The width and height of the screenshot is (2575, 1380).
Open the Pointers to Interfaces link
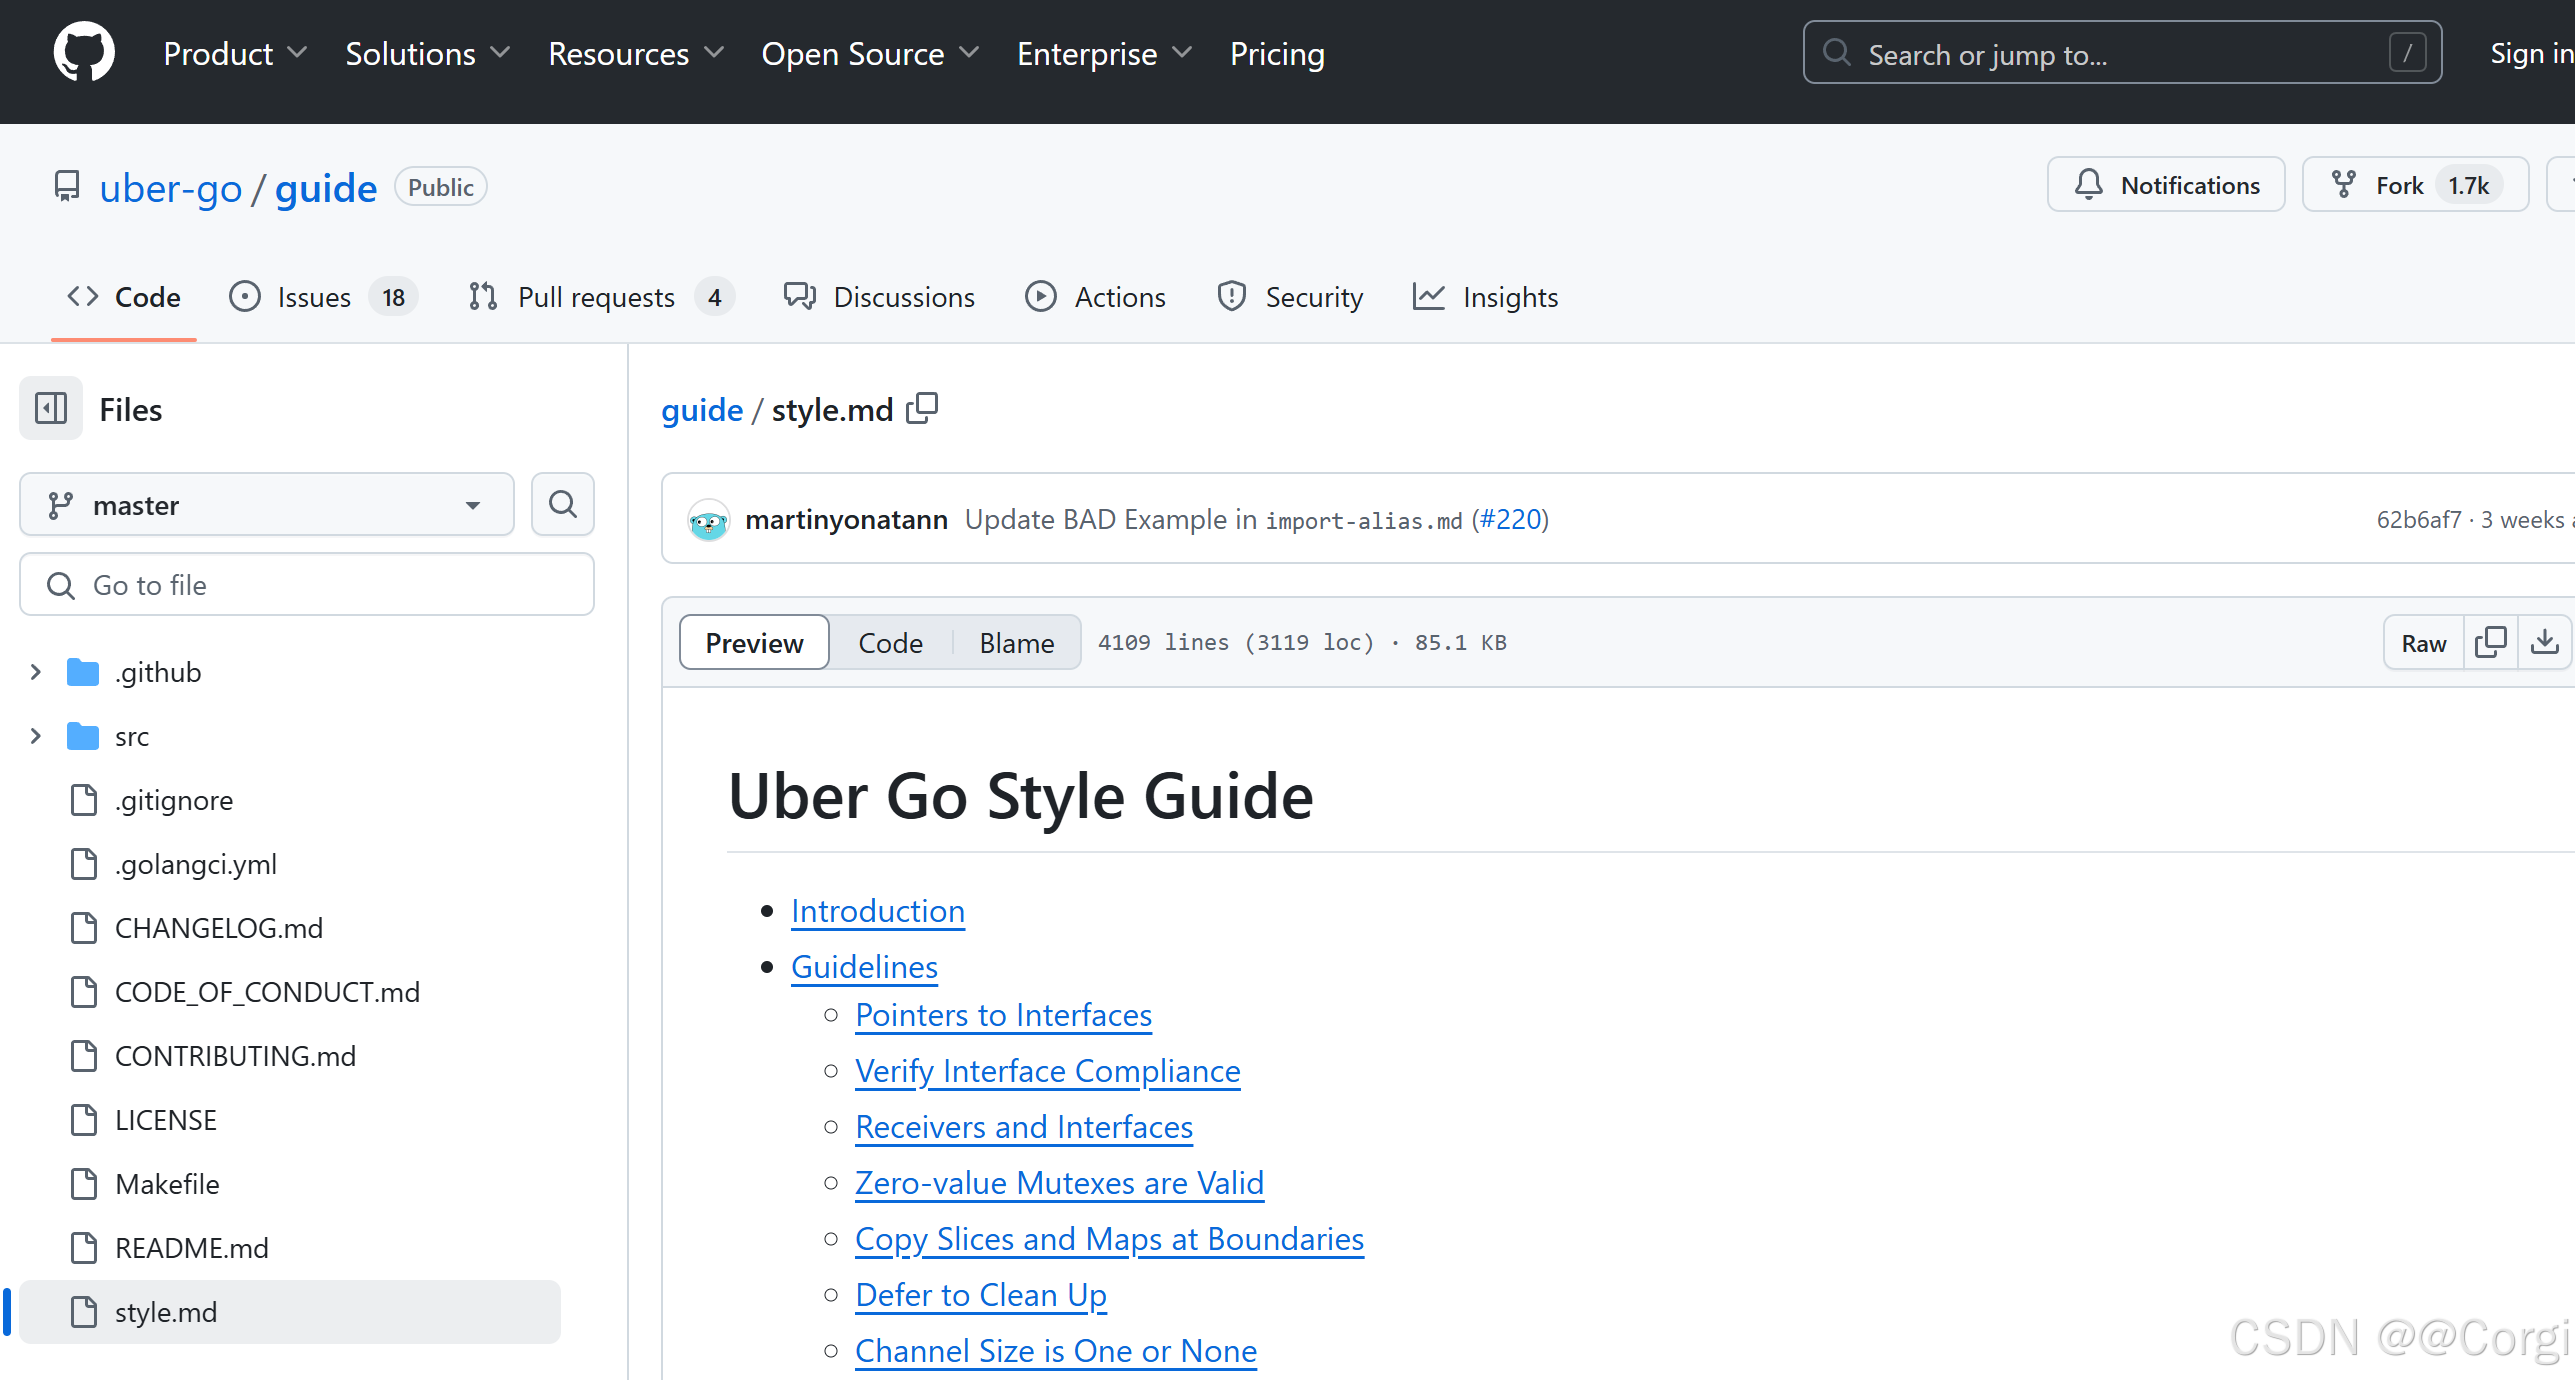(x=1003, y=1015)
